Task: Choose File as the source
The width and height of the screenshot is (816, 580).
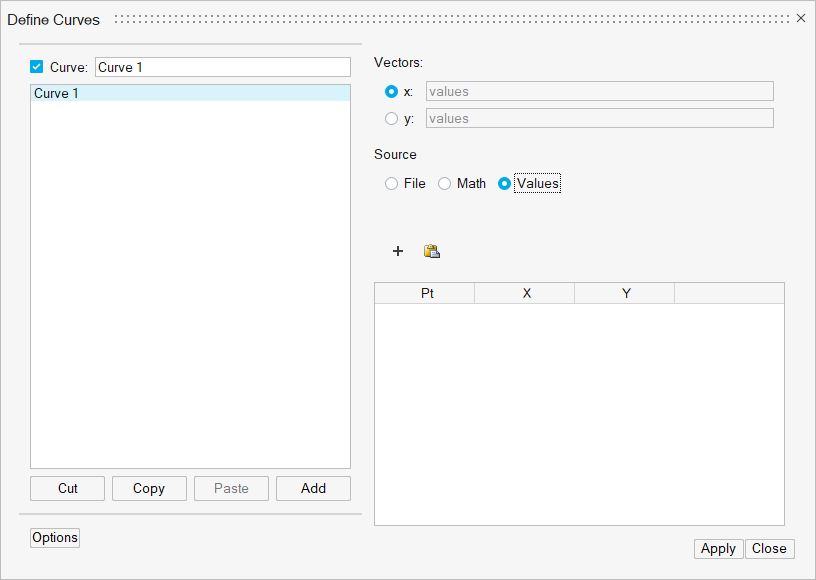Action: coord(391,184)
